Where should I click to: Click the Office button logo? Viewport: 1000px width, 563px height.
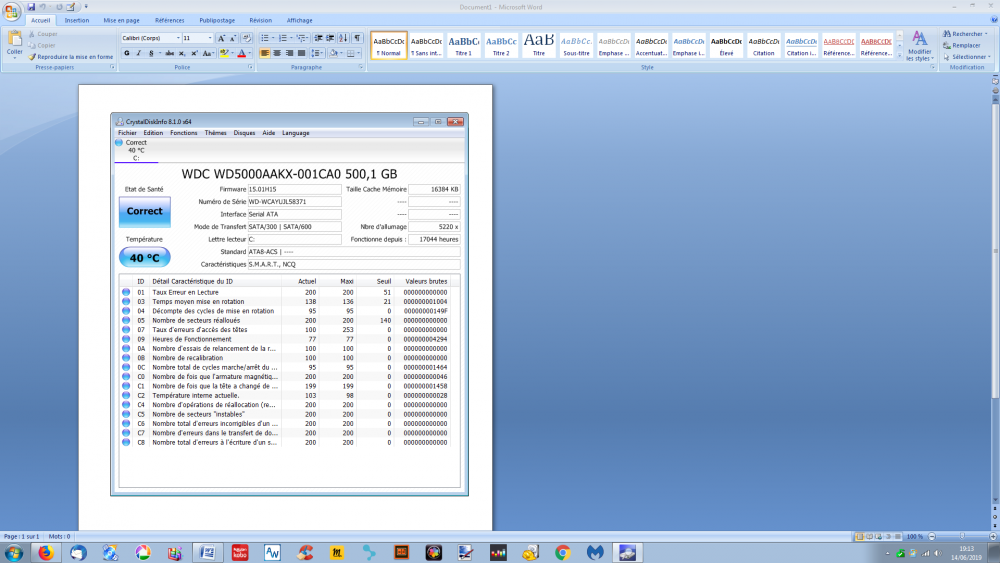(x=12, y=10)
